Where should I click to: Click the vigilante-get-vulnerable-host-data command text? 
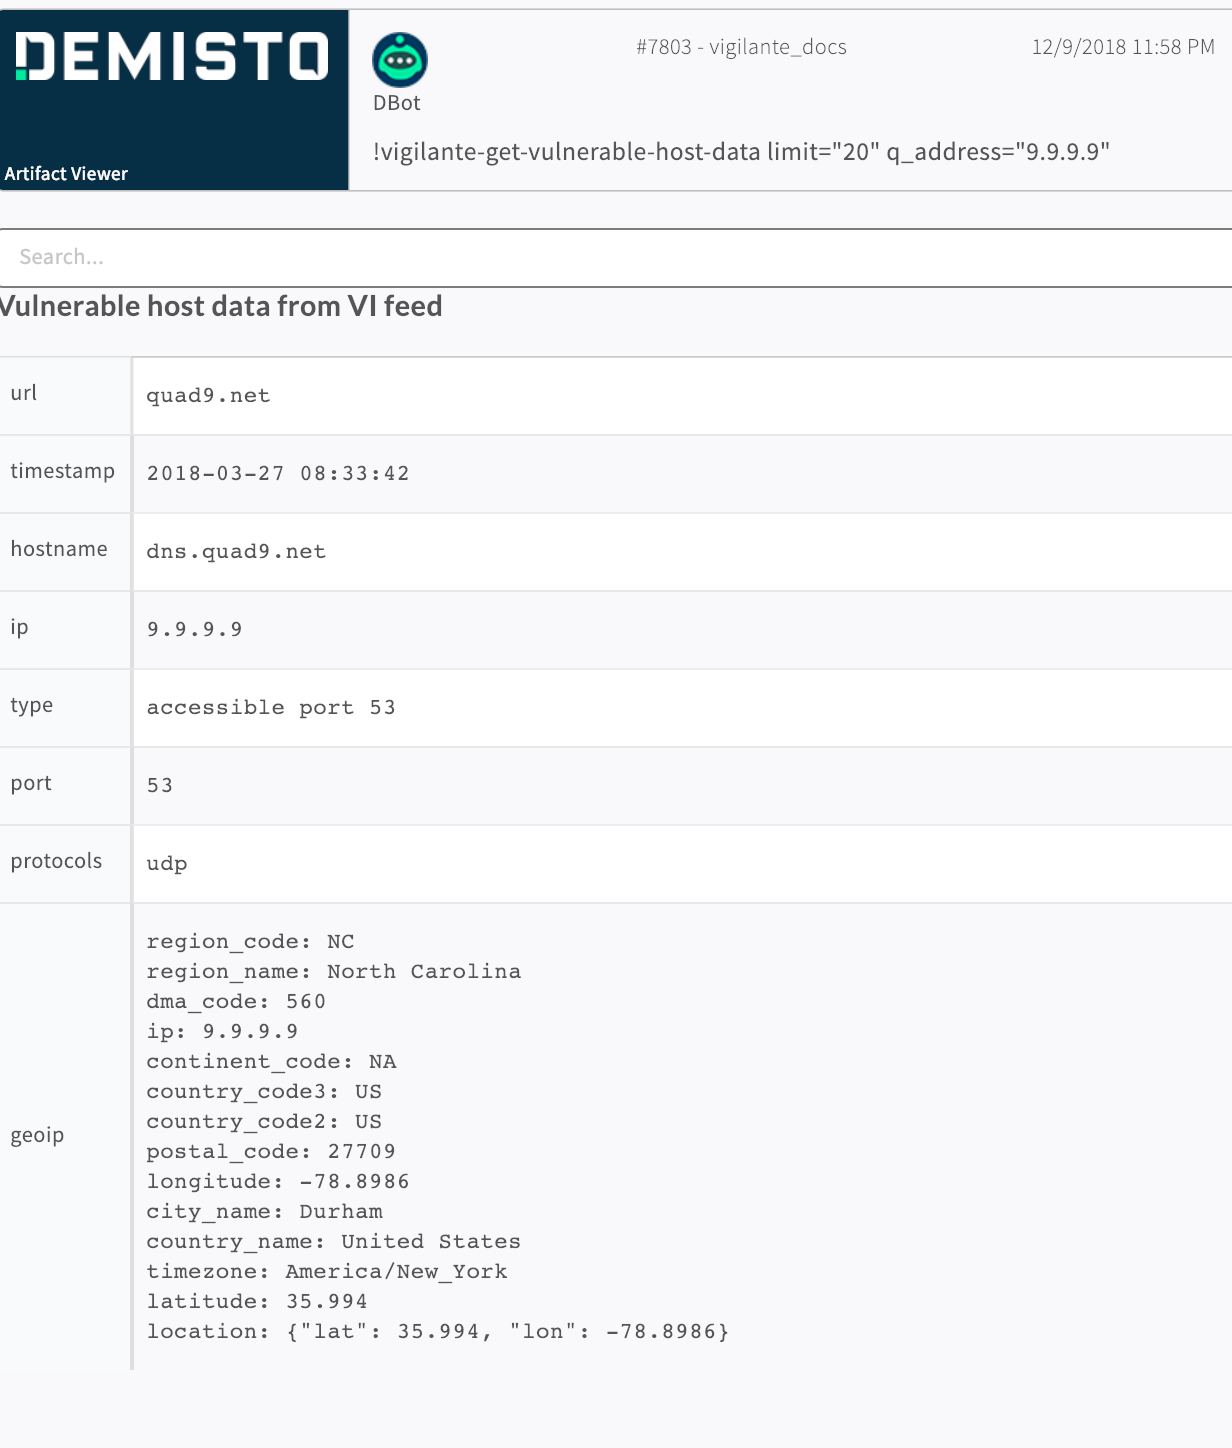point(741,152)
